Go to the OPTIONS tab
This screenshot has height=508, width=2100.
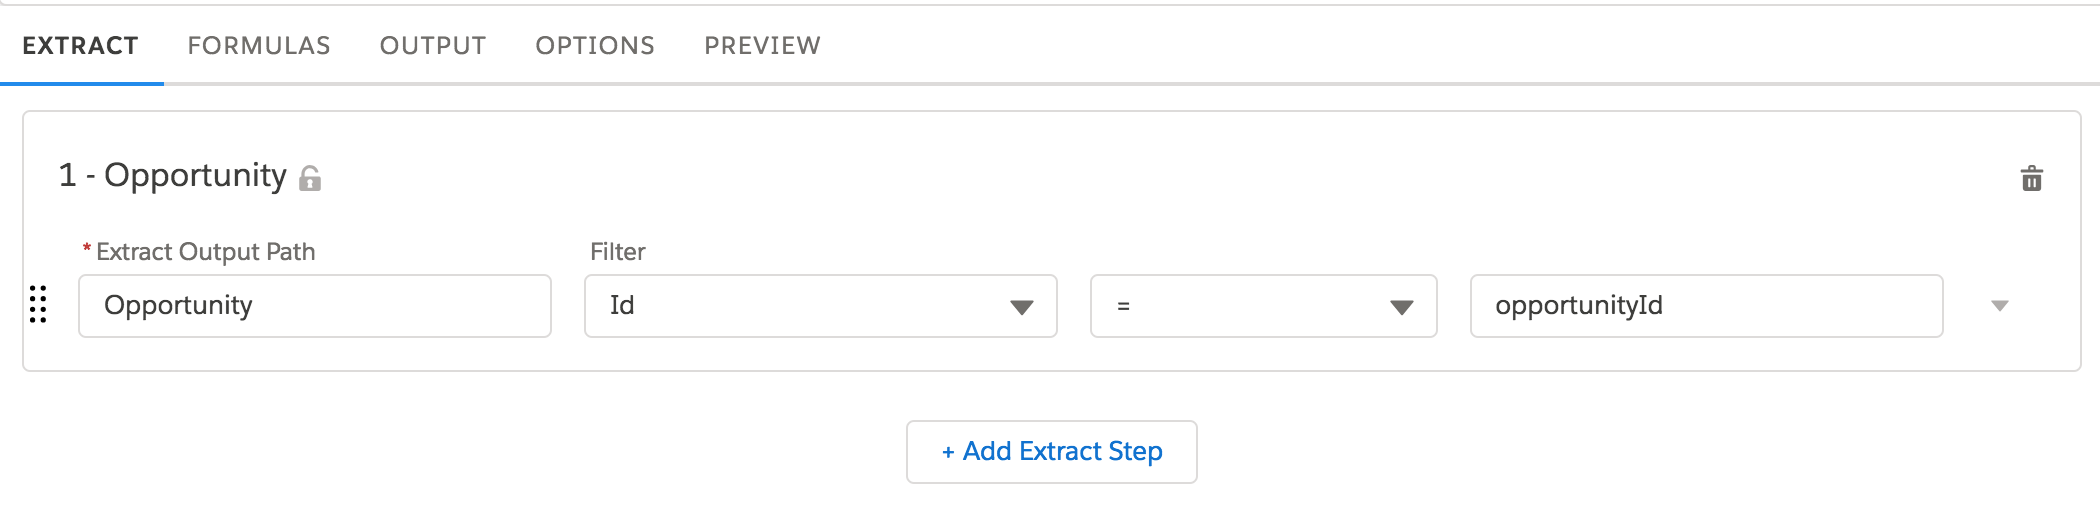595,46
